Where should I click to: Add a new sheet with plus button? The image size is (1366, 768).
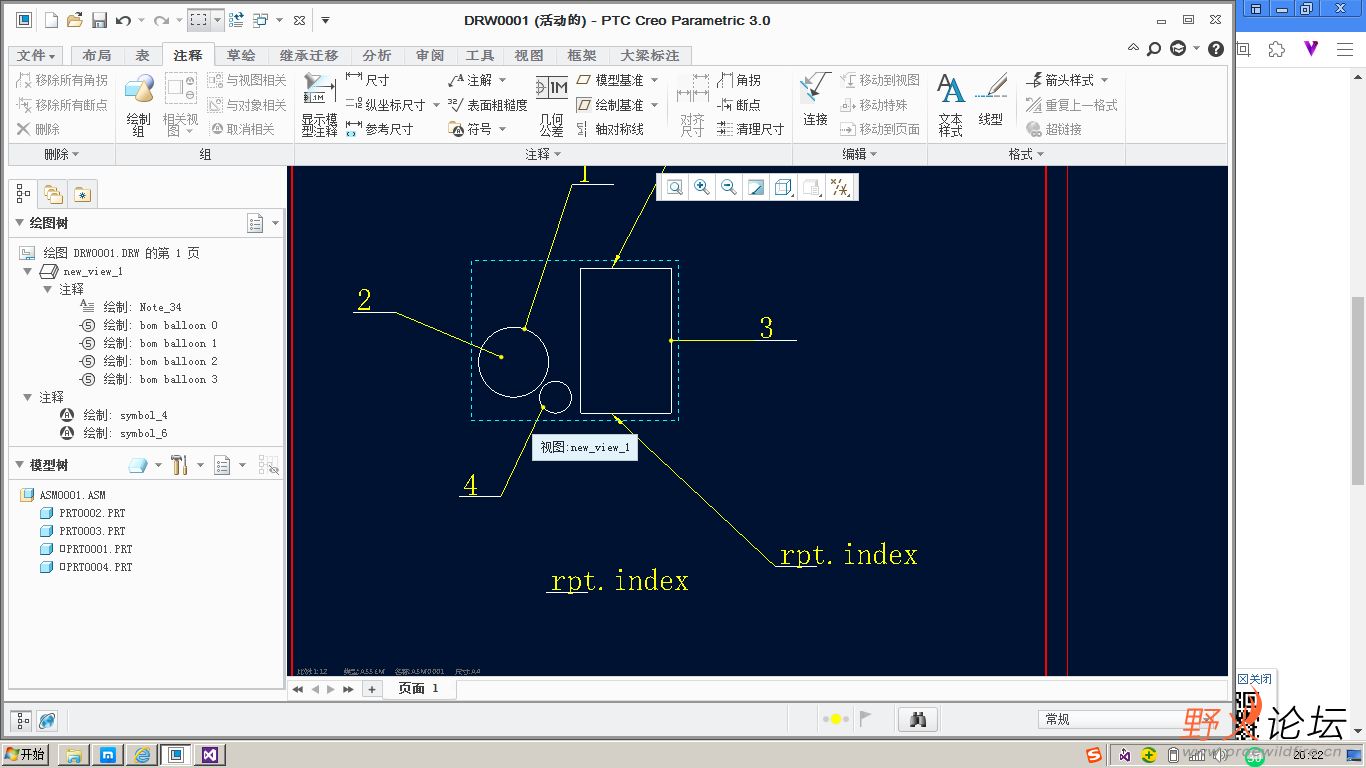pos(371,689)
